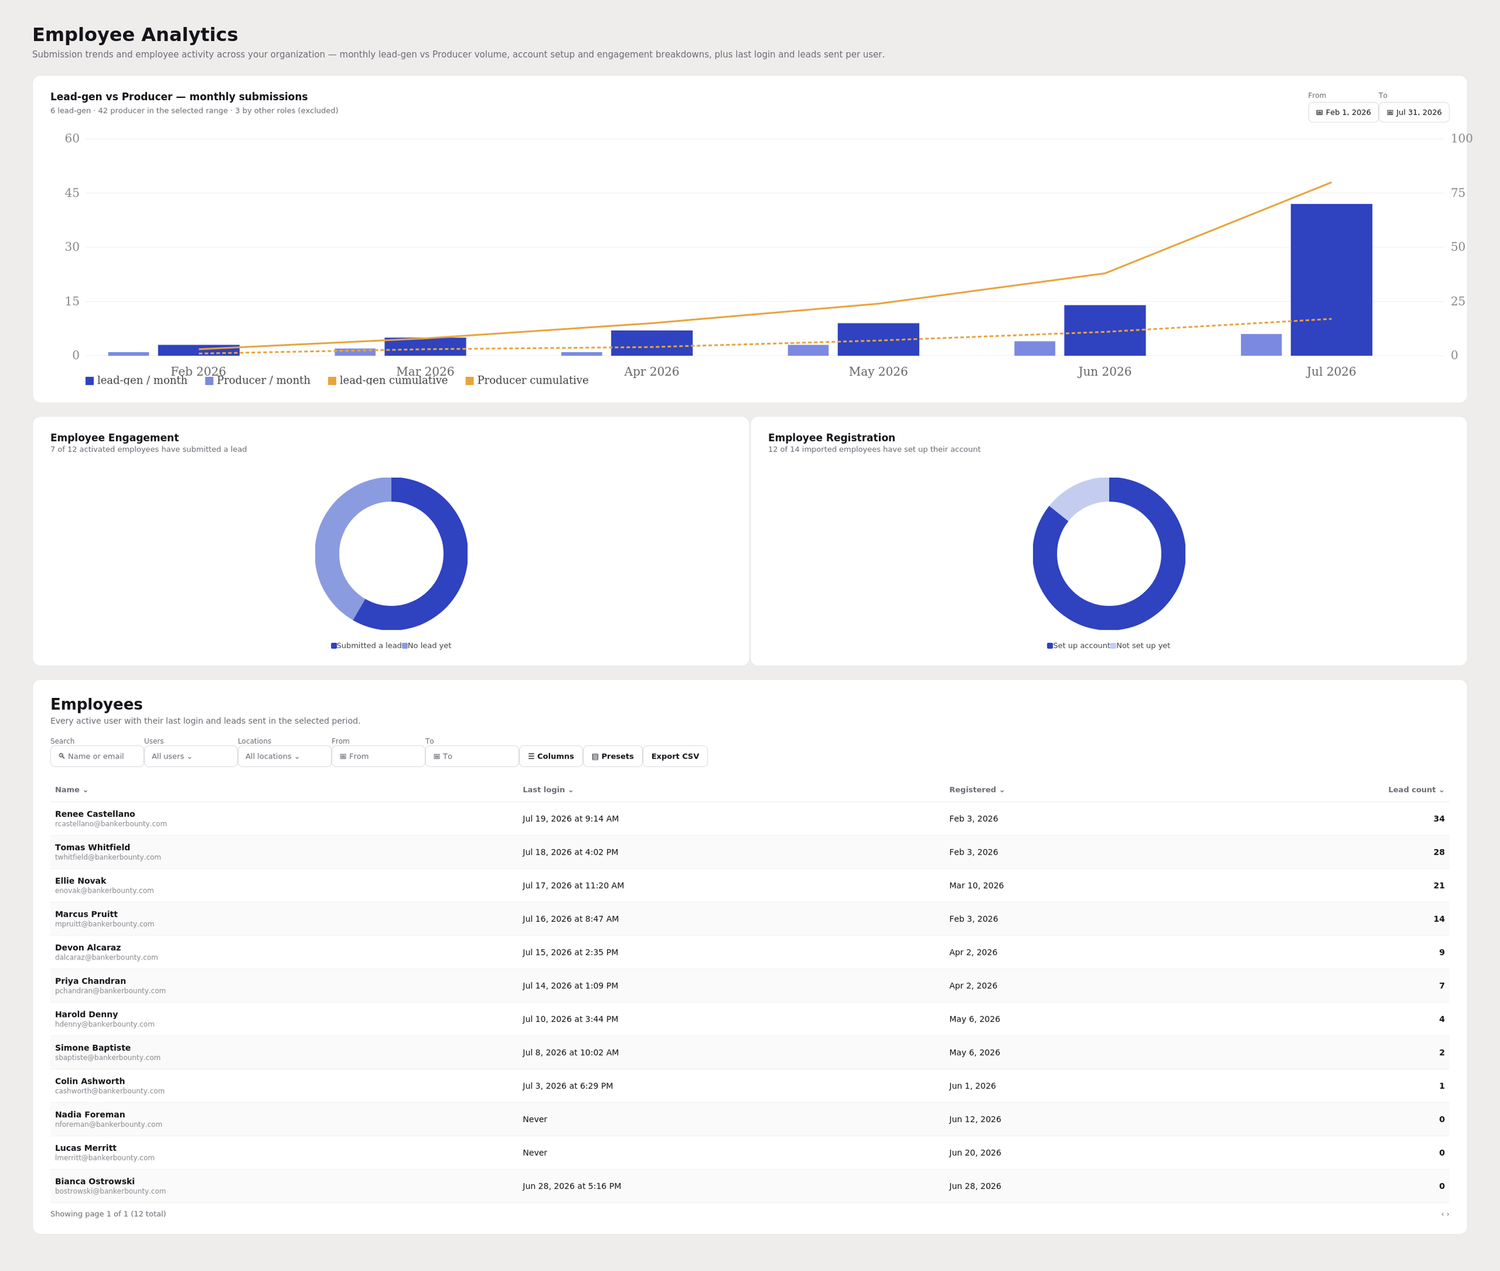Sort table by Name column
This screenshot has width=1500, height=1271.
coord(71,790)
